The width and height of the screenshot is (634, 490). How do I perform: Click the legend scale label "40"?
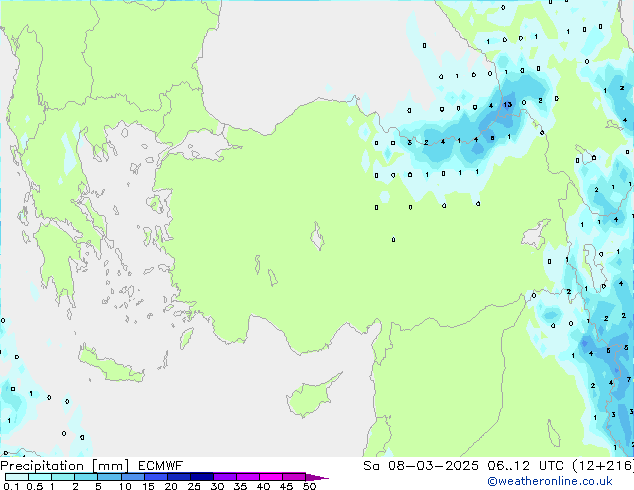coord(263,486)
